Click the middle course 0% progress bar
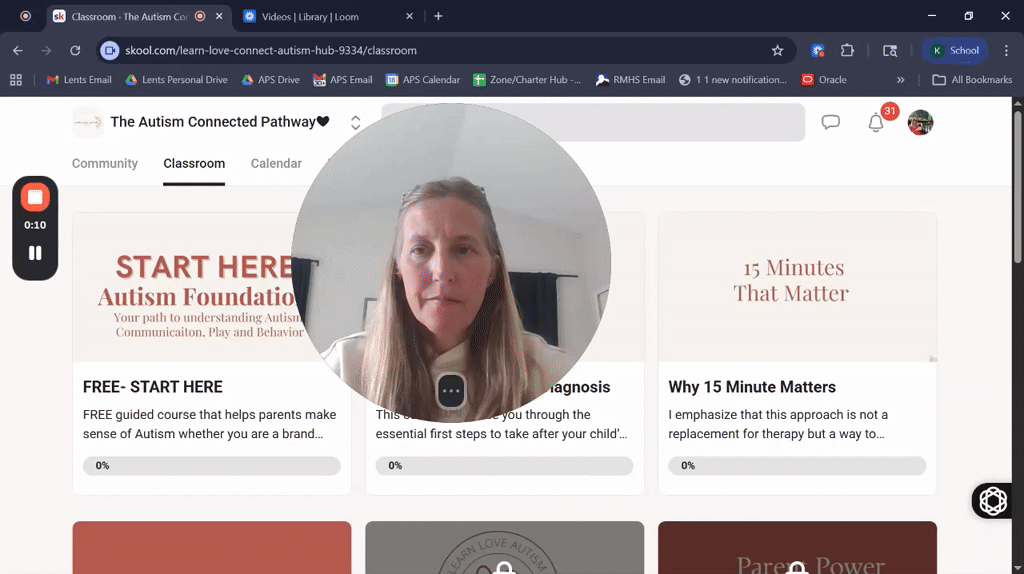This screenshot has height=574, width=1024. click(504, 466)
